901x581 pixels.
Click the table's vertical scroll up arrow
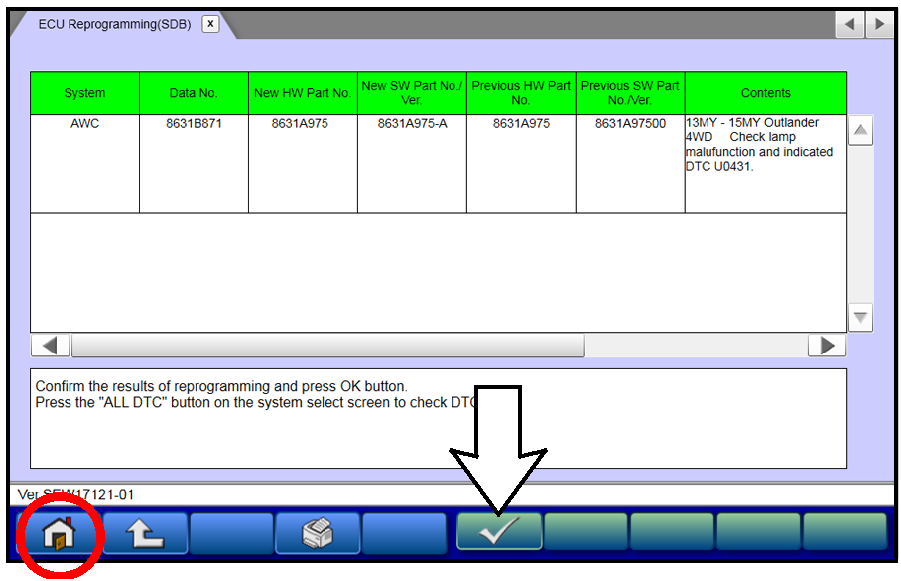click(860, 130)
